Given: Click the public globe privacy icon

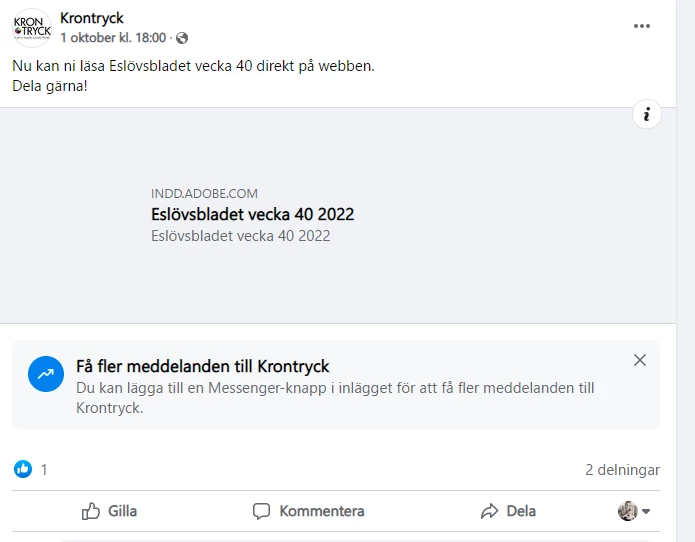Looking at the screenshot, I should coord(182,38).
